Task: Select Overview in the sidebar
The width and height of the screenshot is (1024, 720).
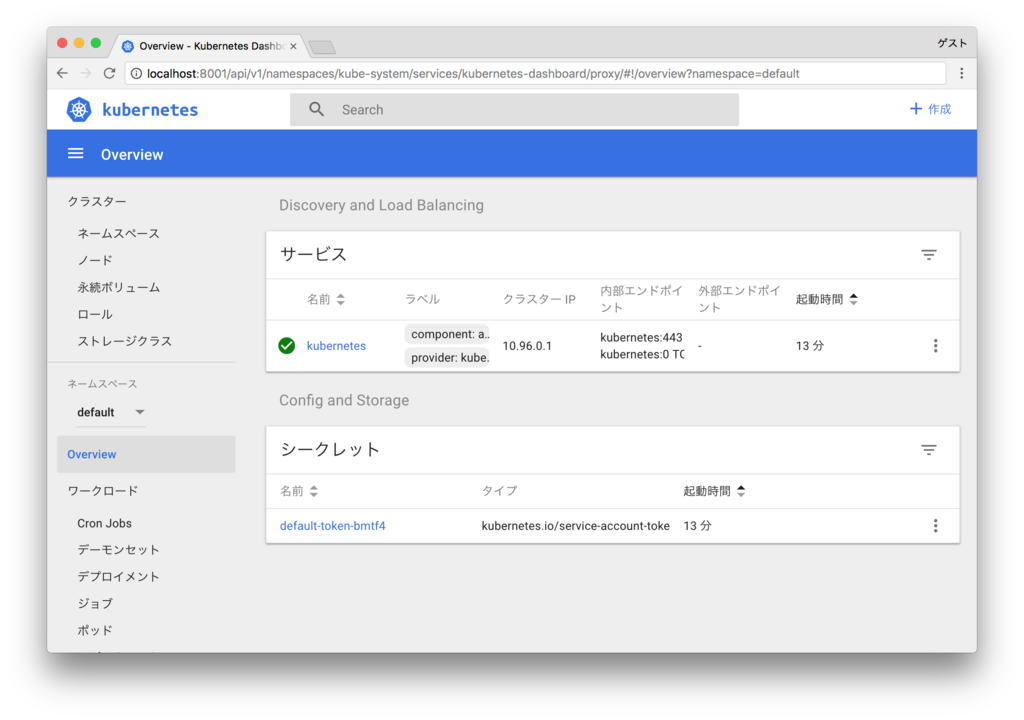Action: click(146, 454)
